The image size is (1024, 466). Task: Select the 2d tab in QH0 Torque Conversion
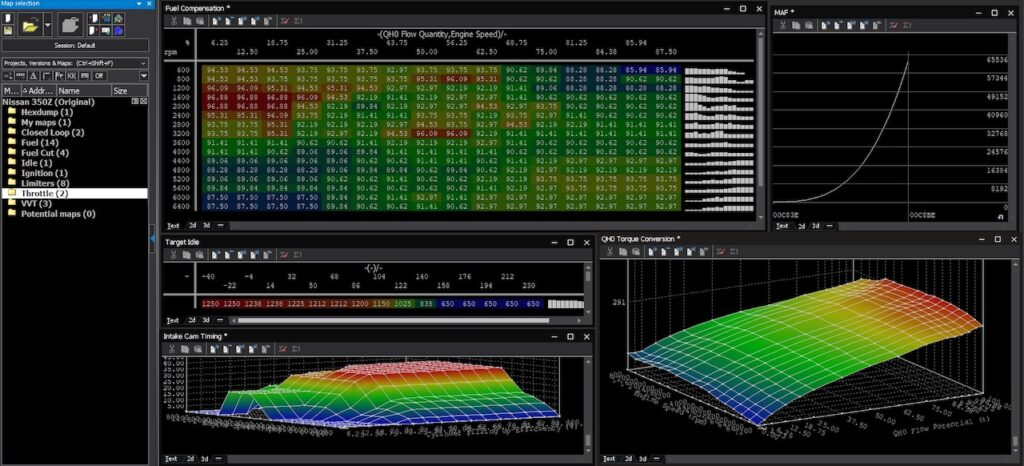[629, 458]
